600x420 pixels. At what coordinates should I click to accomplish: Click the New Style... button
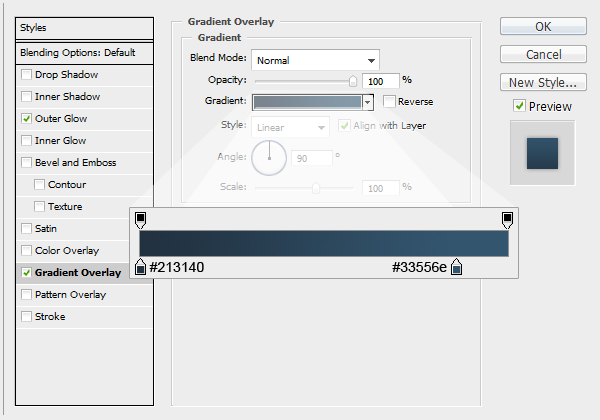(x=543, y=82)
